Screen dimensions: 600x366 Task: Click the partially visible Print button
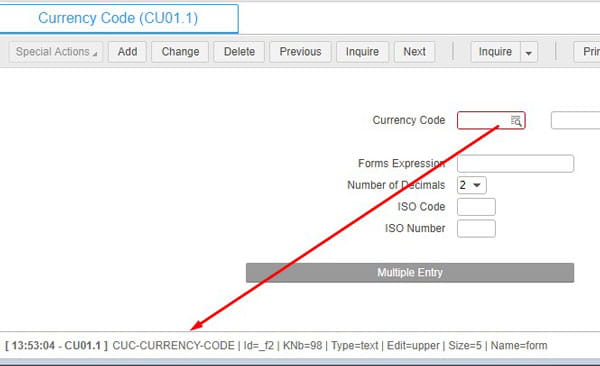(587, 52)
